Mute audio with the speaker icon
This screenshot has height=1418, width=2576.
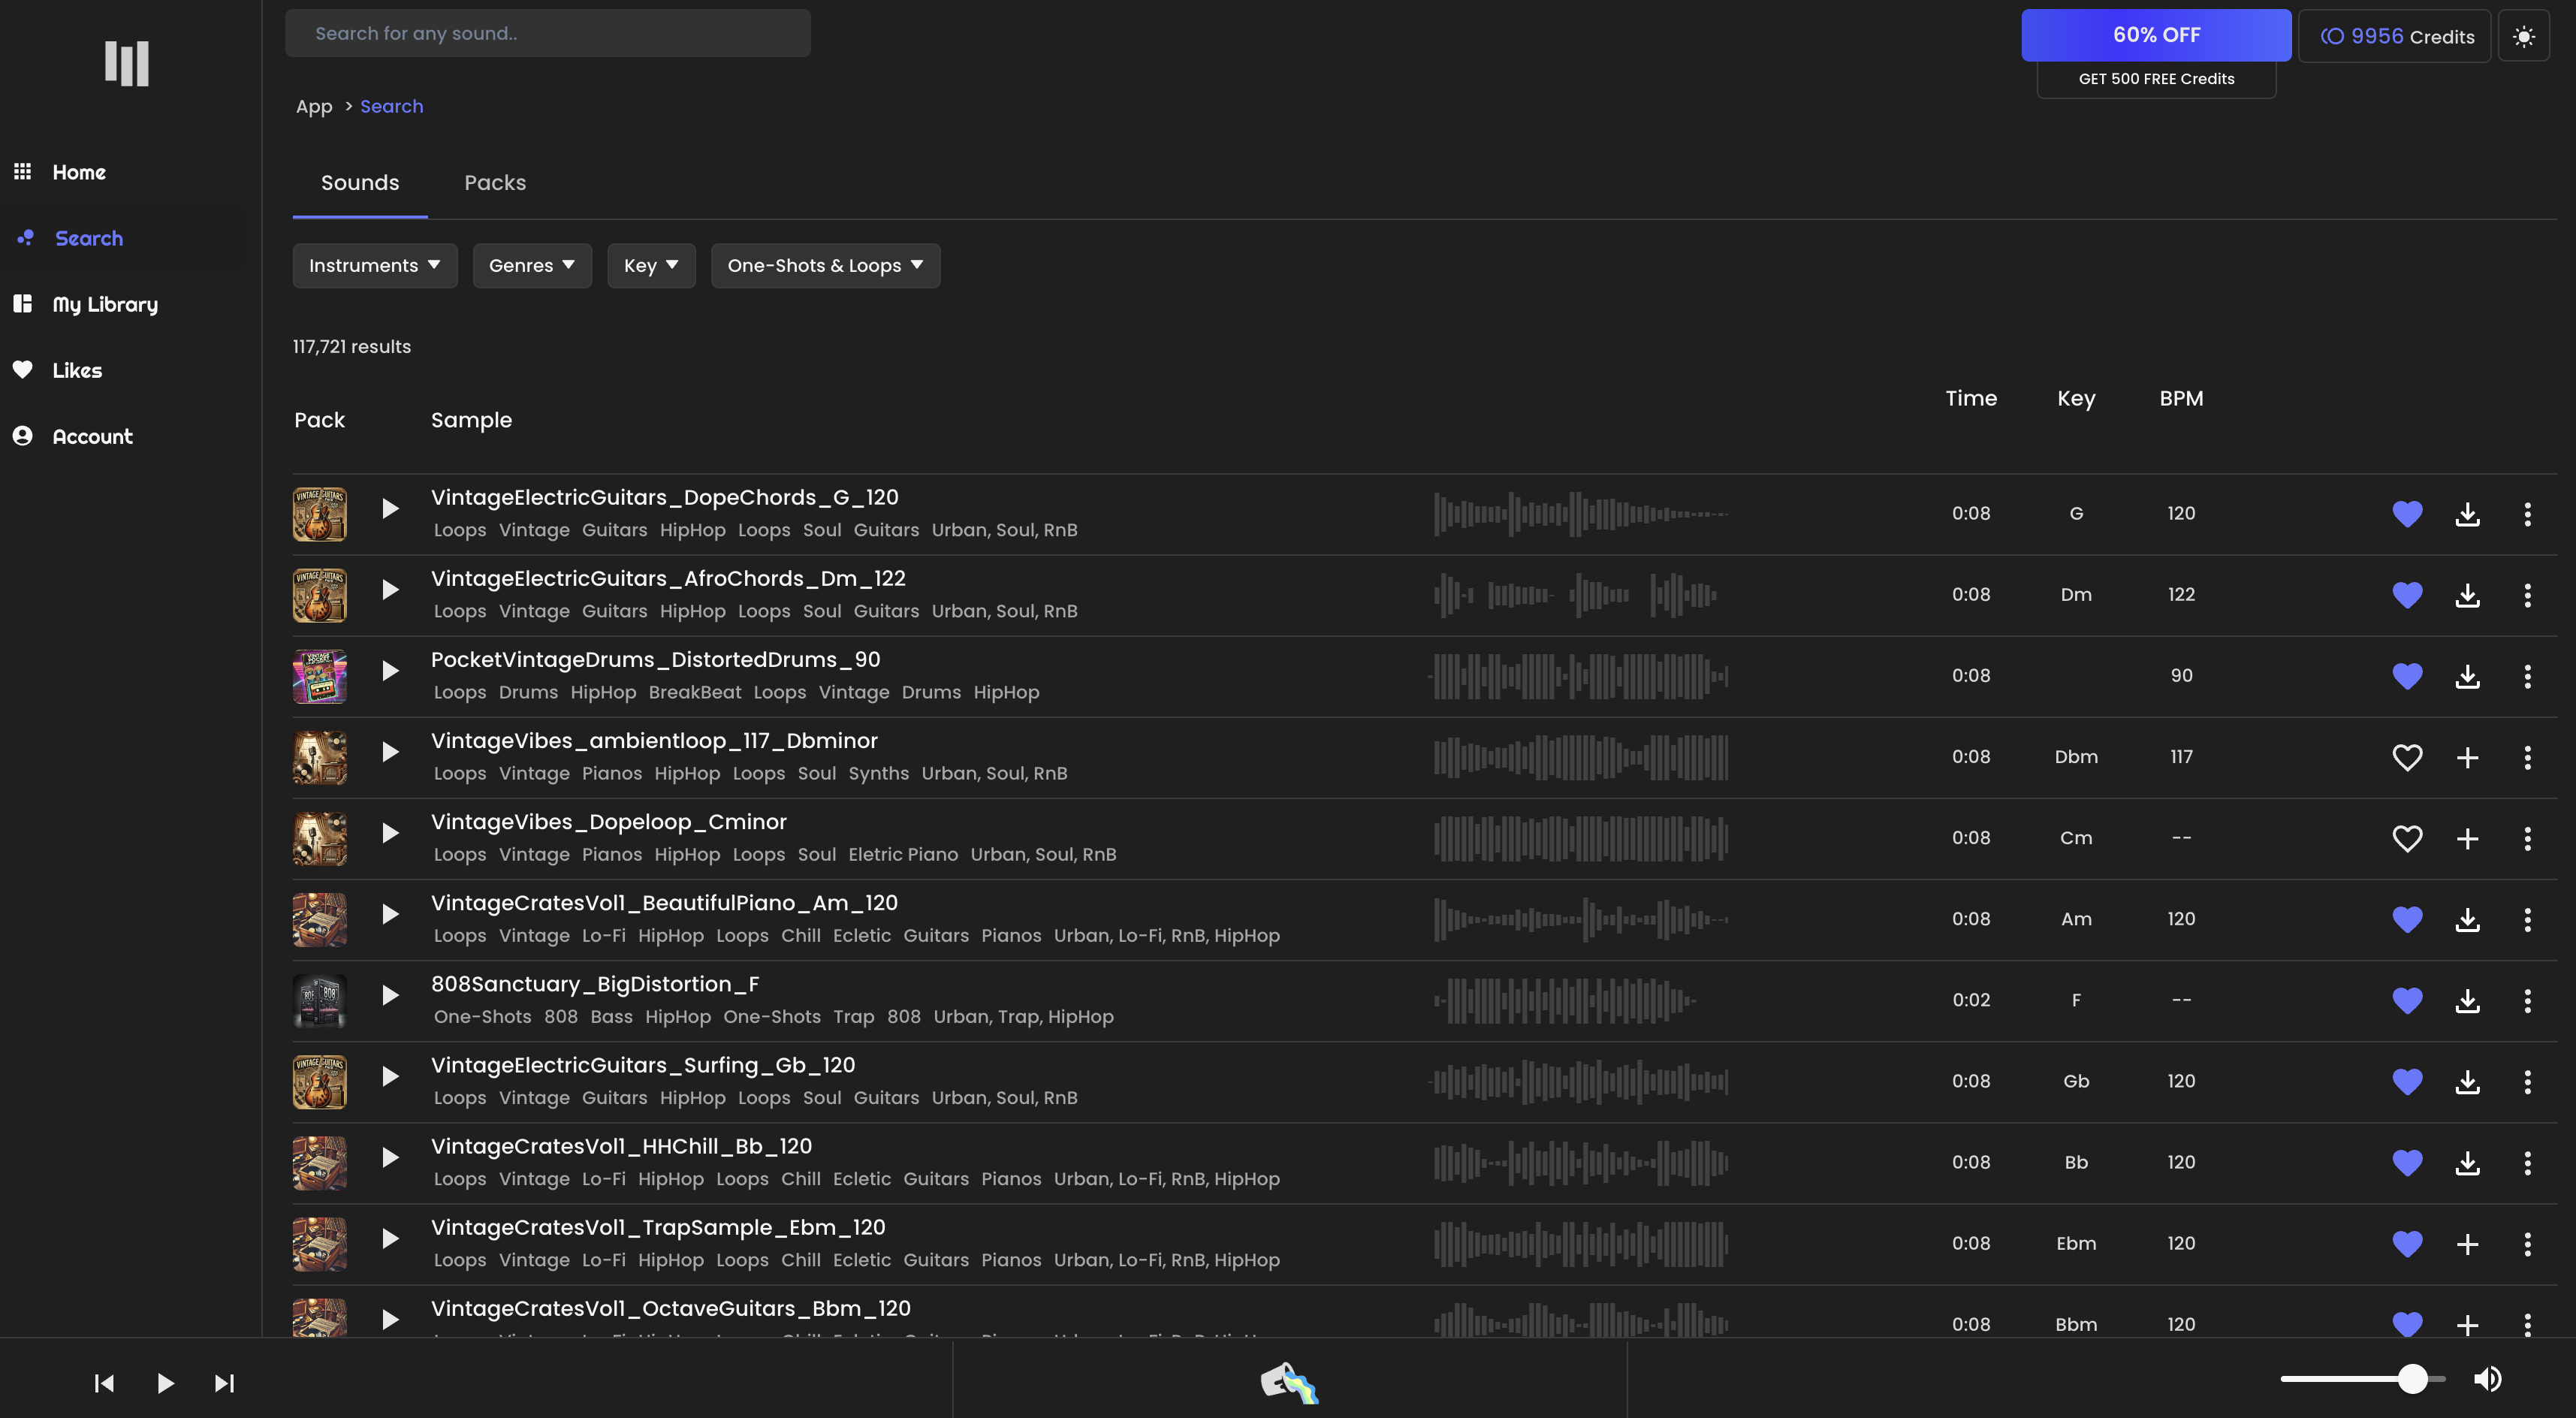pos(2487,1379)
